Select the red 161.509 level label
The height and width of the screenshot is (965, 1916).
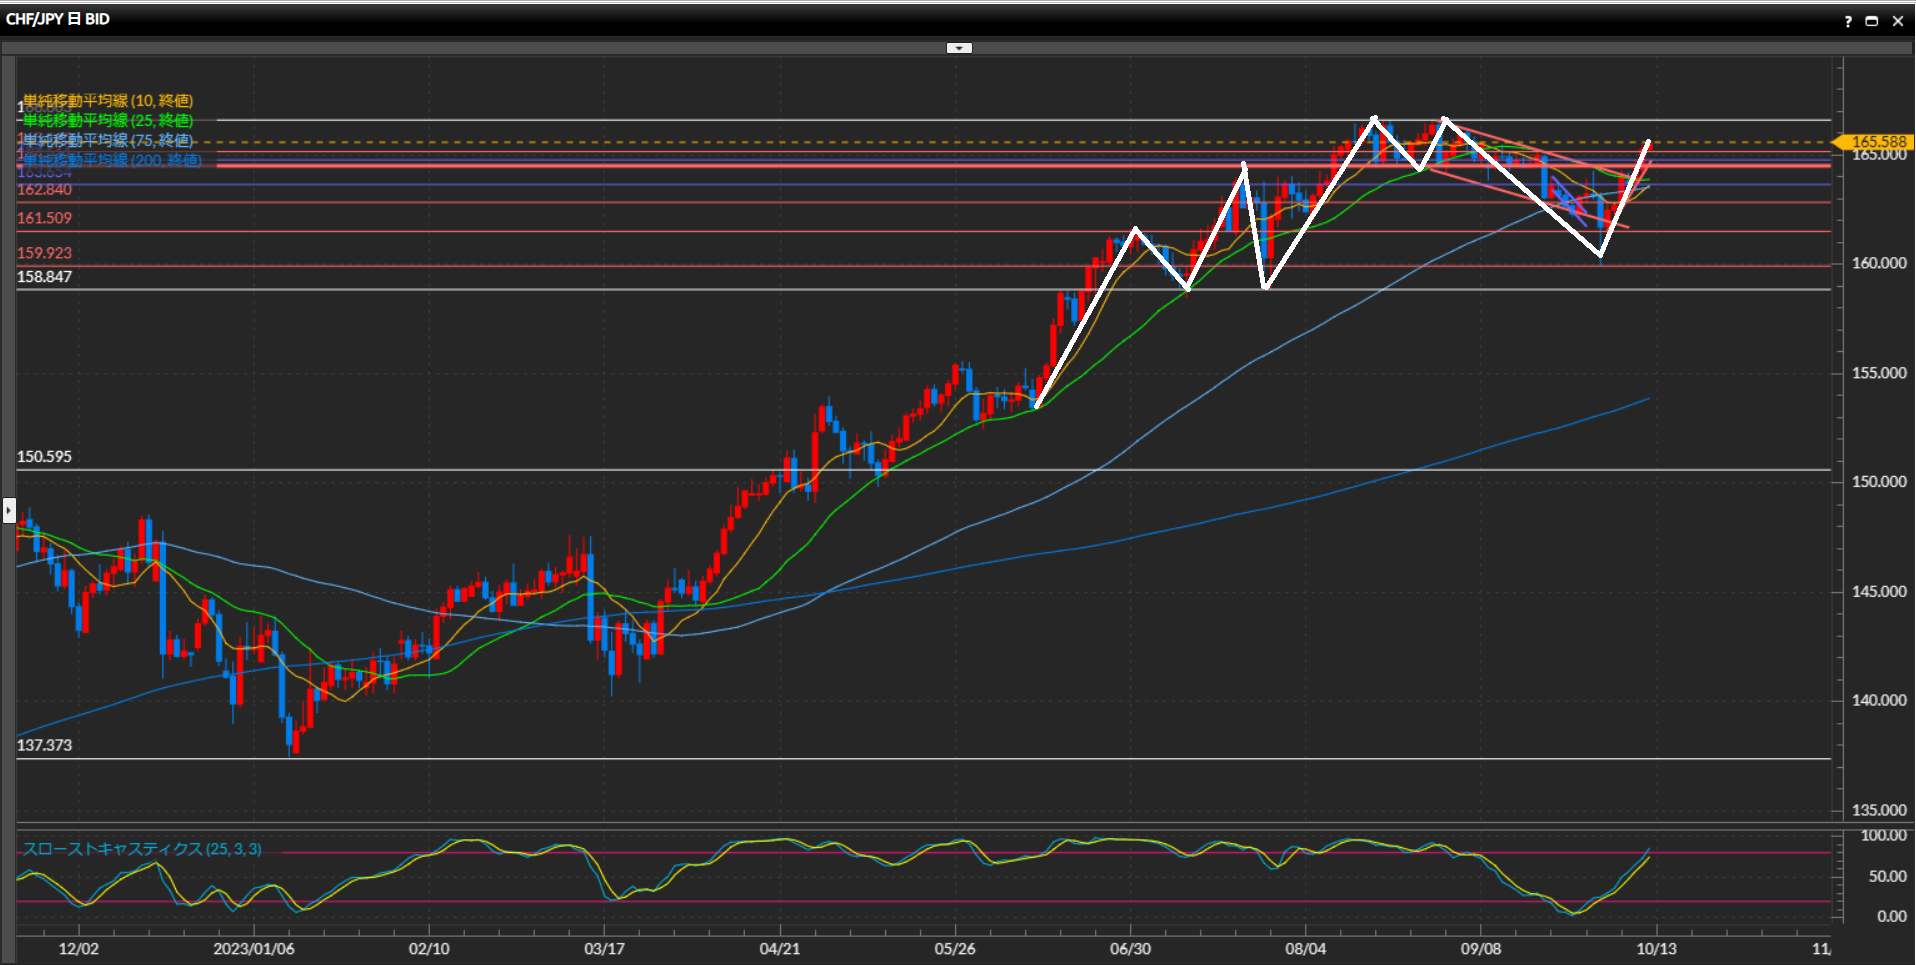45,218
